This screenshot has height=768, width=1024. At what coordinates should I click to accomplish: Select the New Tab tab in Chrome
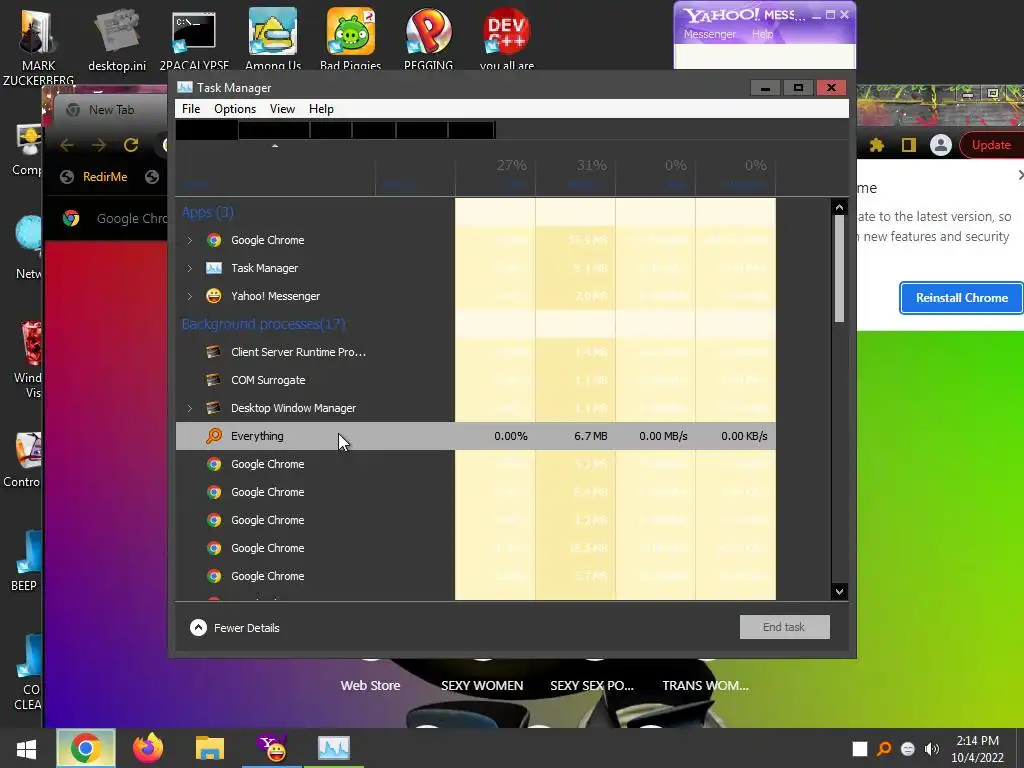pos(111,110)
